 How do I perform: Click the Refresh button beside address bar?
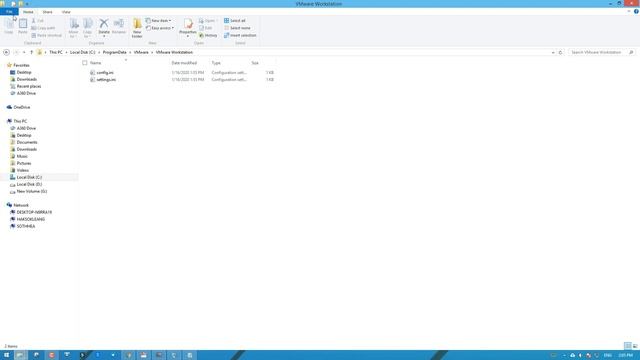click(560, 52)
